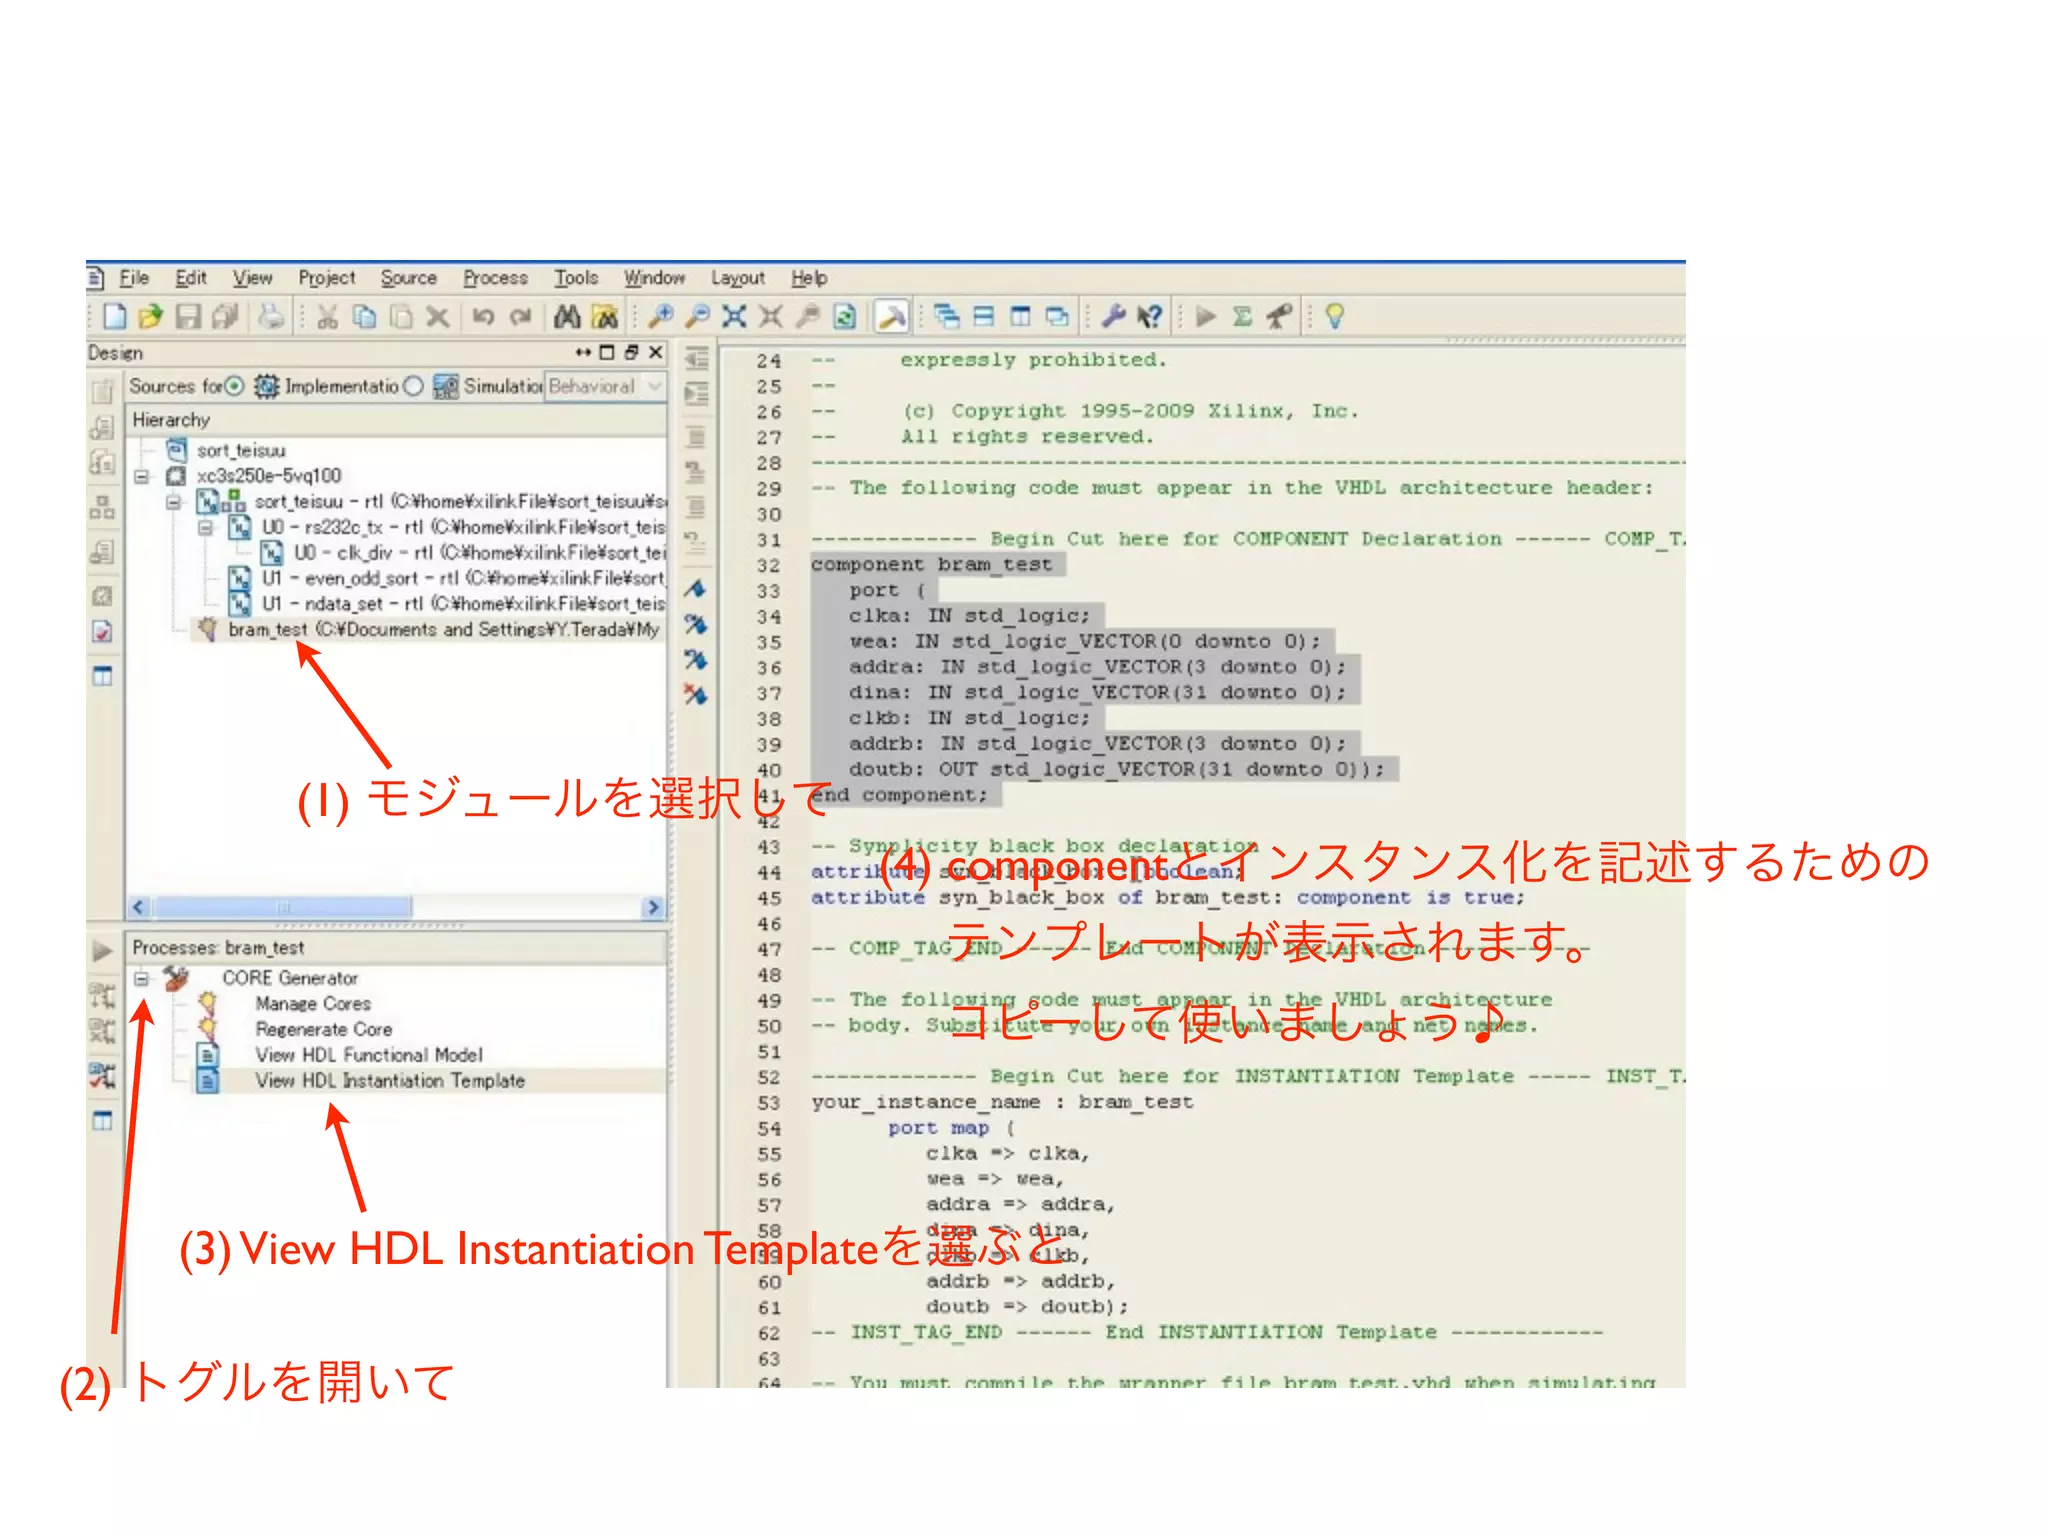Click the Open folder toolbar icon
This screenshot has width=2048, height=1536.
pyautogui.click(x=151, y=317)
